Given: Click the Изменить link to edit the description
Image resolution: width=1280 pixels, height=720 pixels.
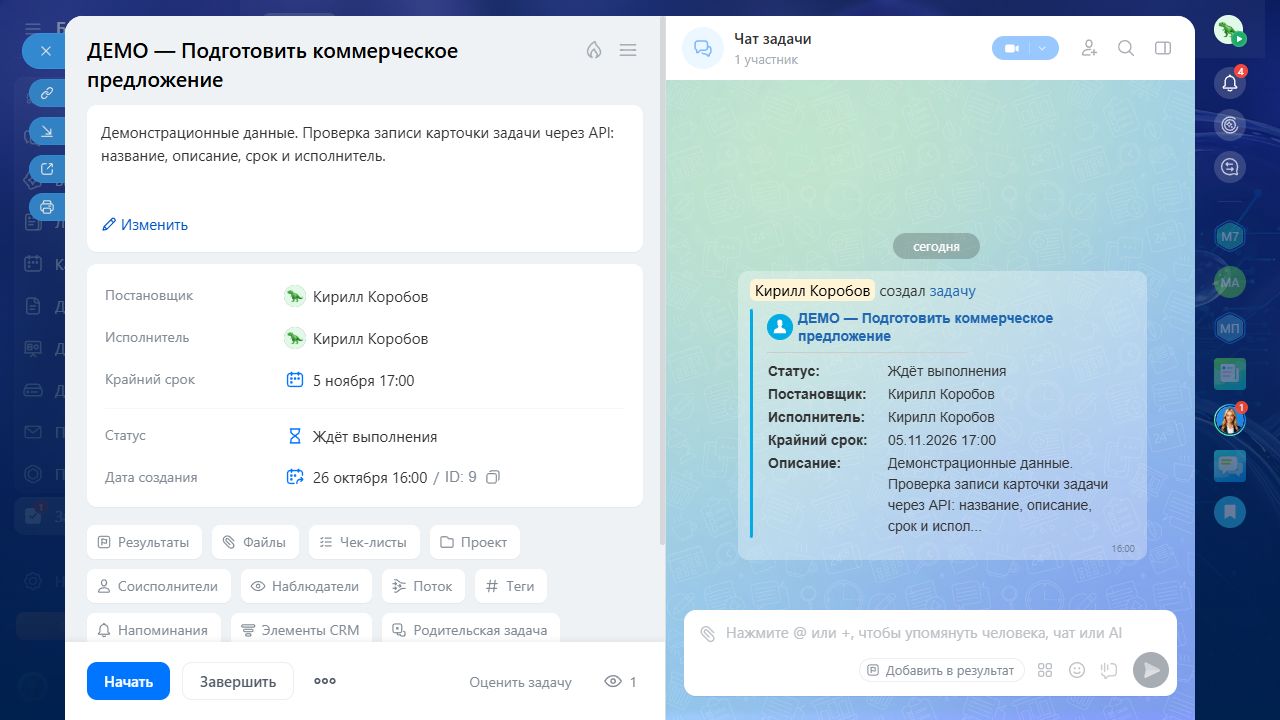Looking at the screenshot, I should (x=145, y=225).
